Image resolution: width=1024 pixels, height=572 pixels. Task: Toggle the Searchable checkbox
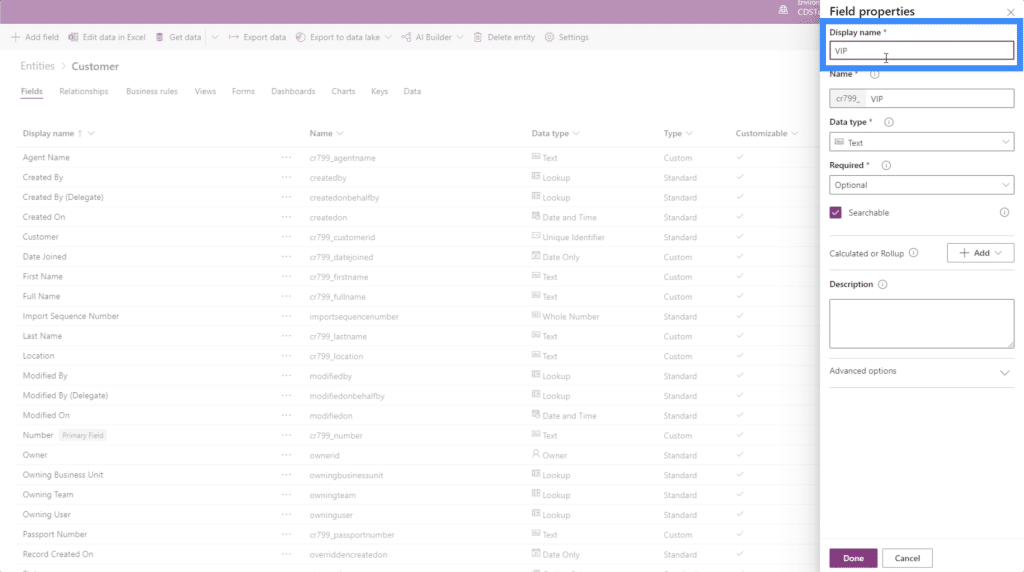click(x=835, y=212)
